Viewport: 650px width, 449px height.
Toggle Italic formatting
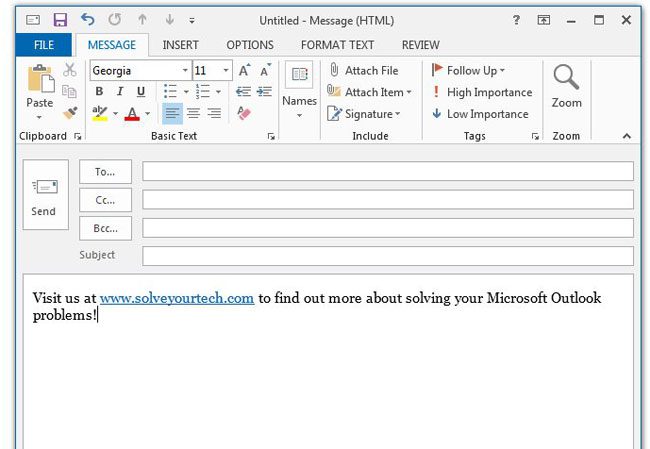[x=120, y=92]
